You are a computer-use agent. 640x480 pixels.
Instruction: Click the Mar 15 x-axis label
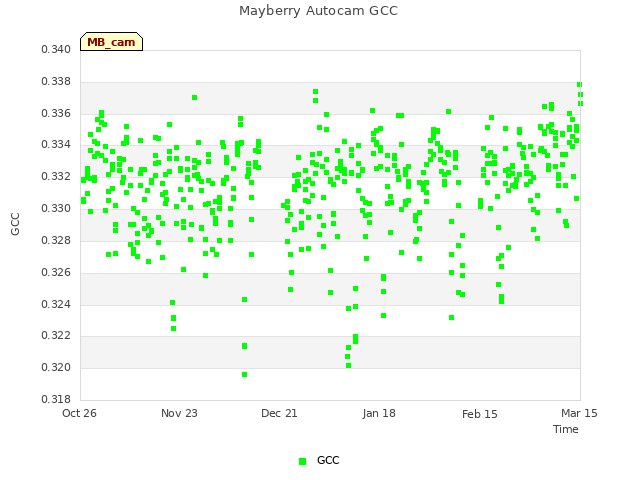(579, 413)
